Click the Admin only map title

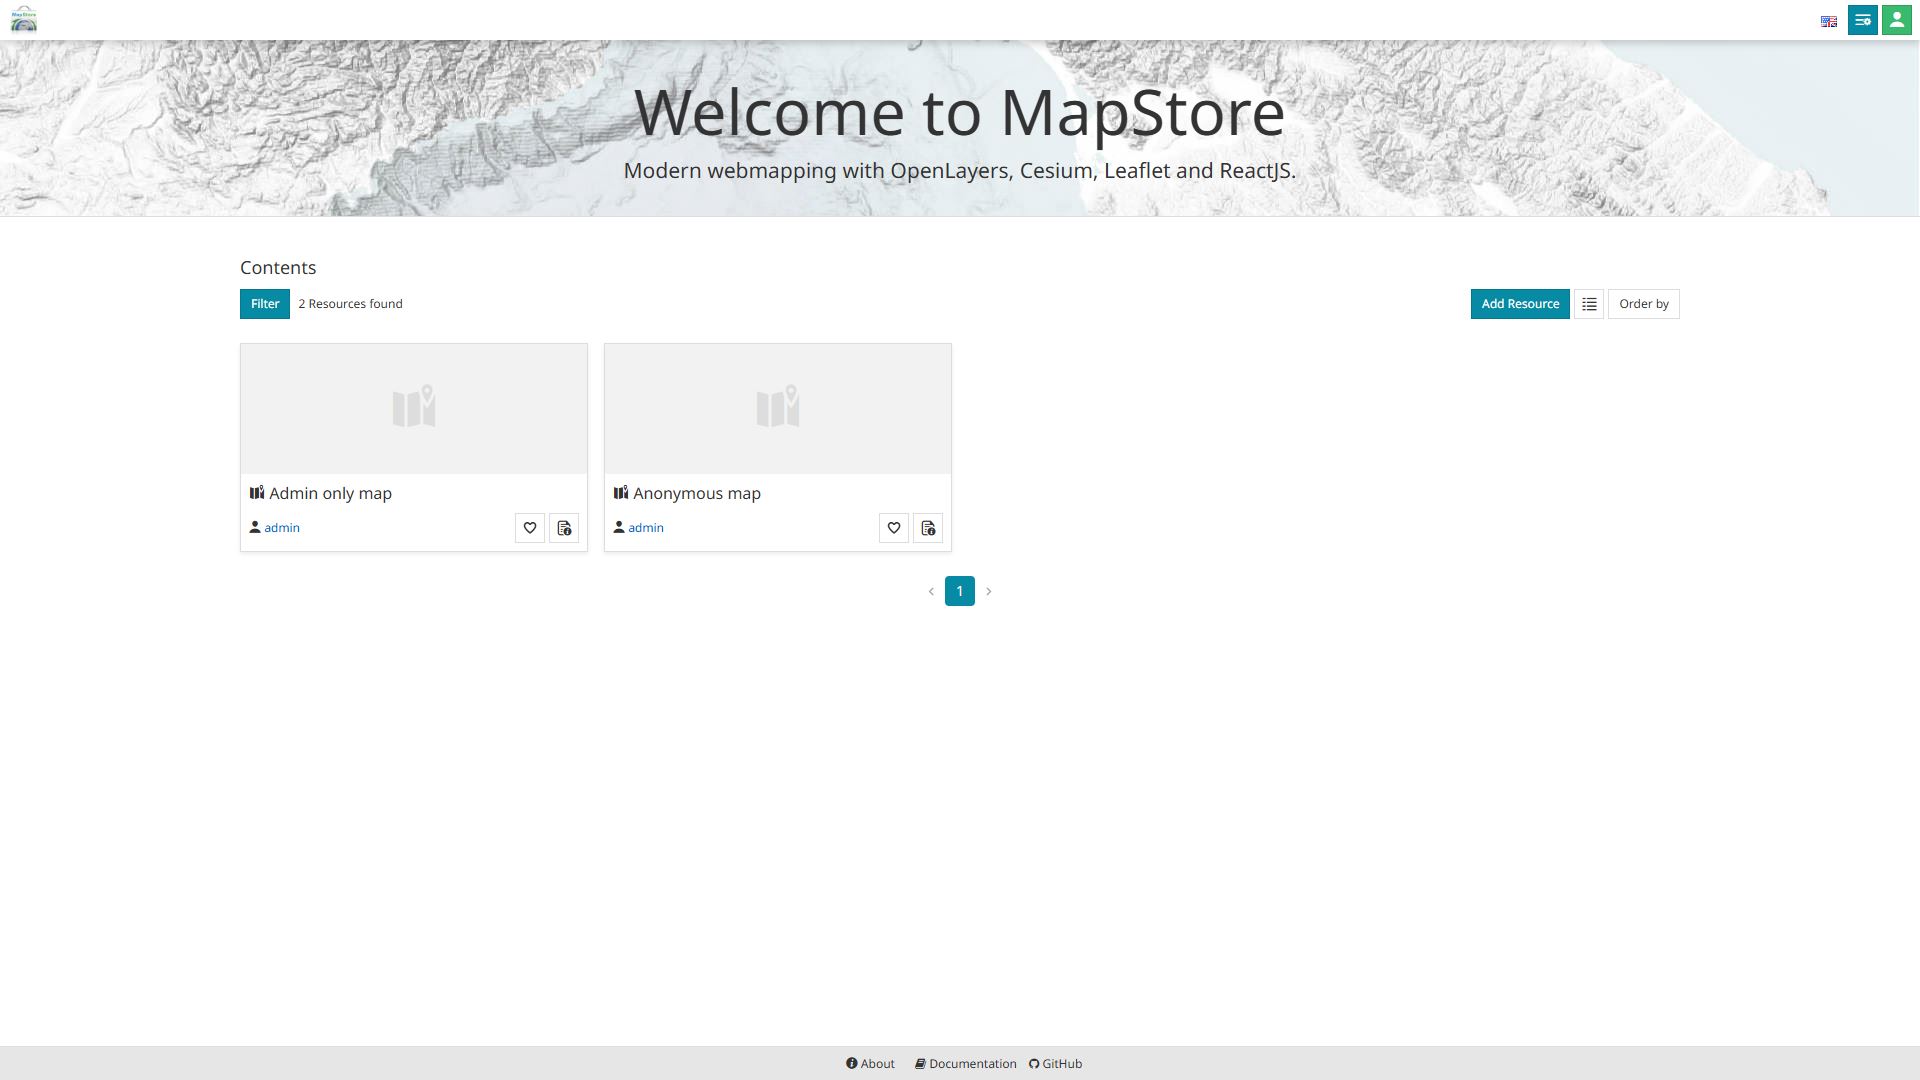click(x=330, y=493)
